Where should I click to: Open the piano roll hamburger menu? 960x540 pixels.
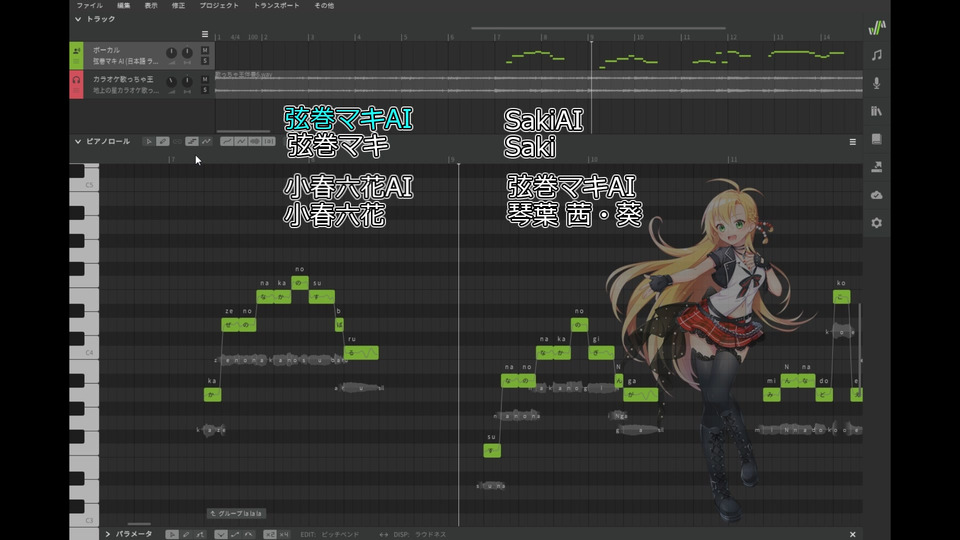(x=852, y=142)
